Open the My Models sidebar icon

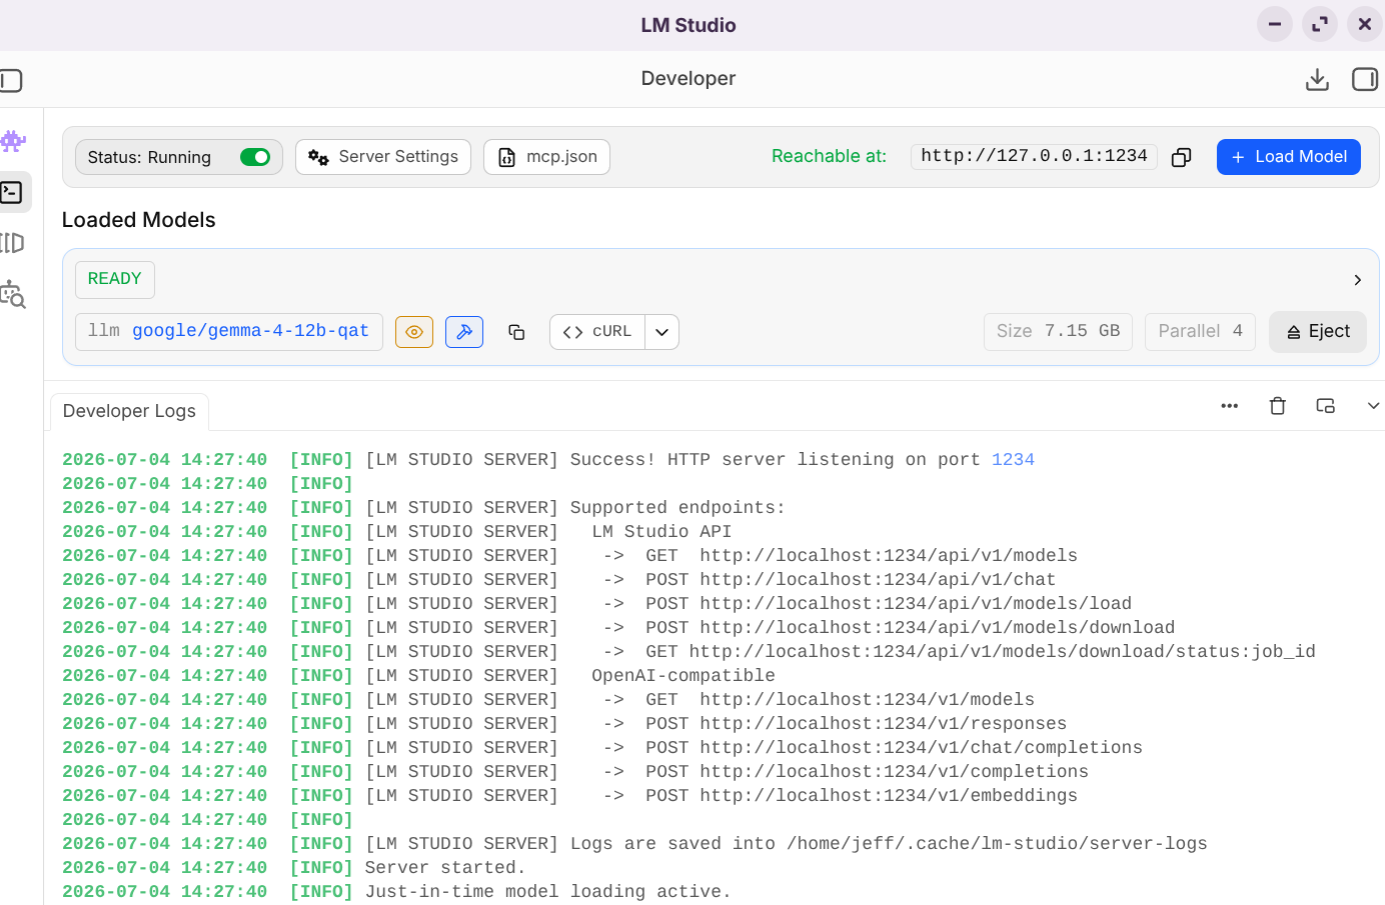coord(12,243)
